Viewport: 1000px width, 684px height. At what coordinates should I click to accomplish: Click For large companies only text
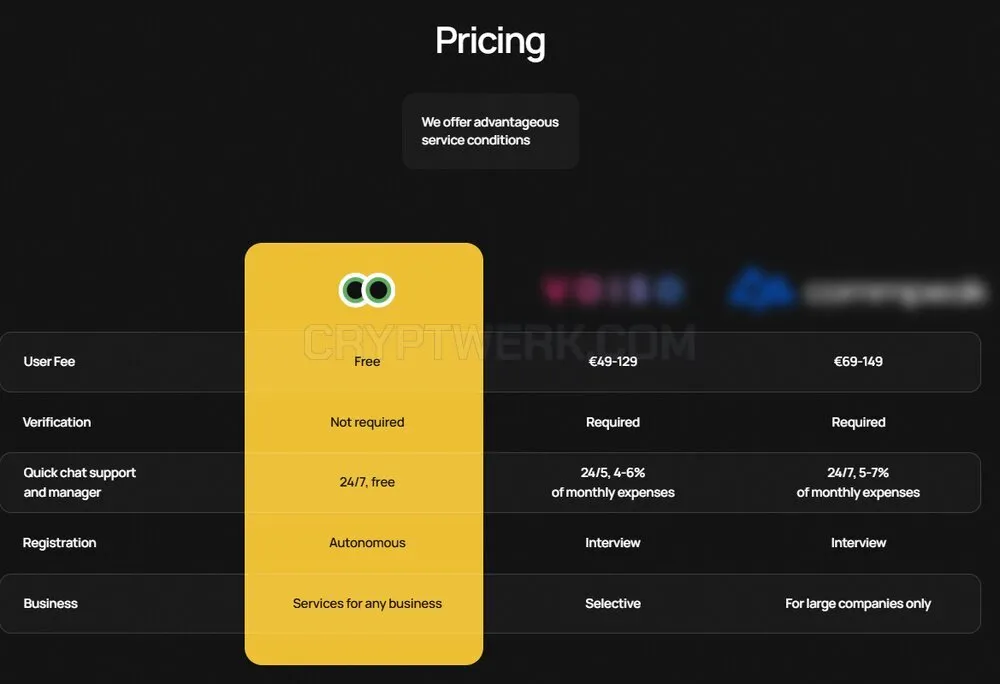coord(858,603)
